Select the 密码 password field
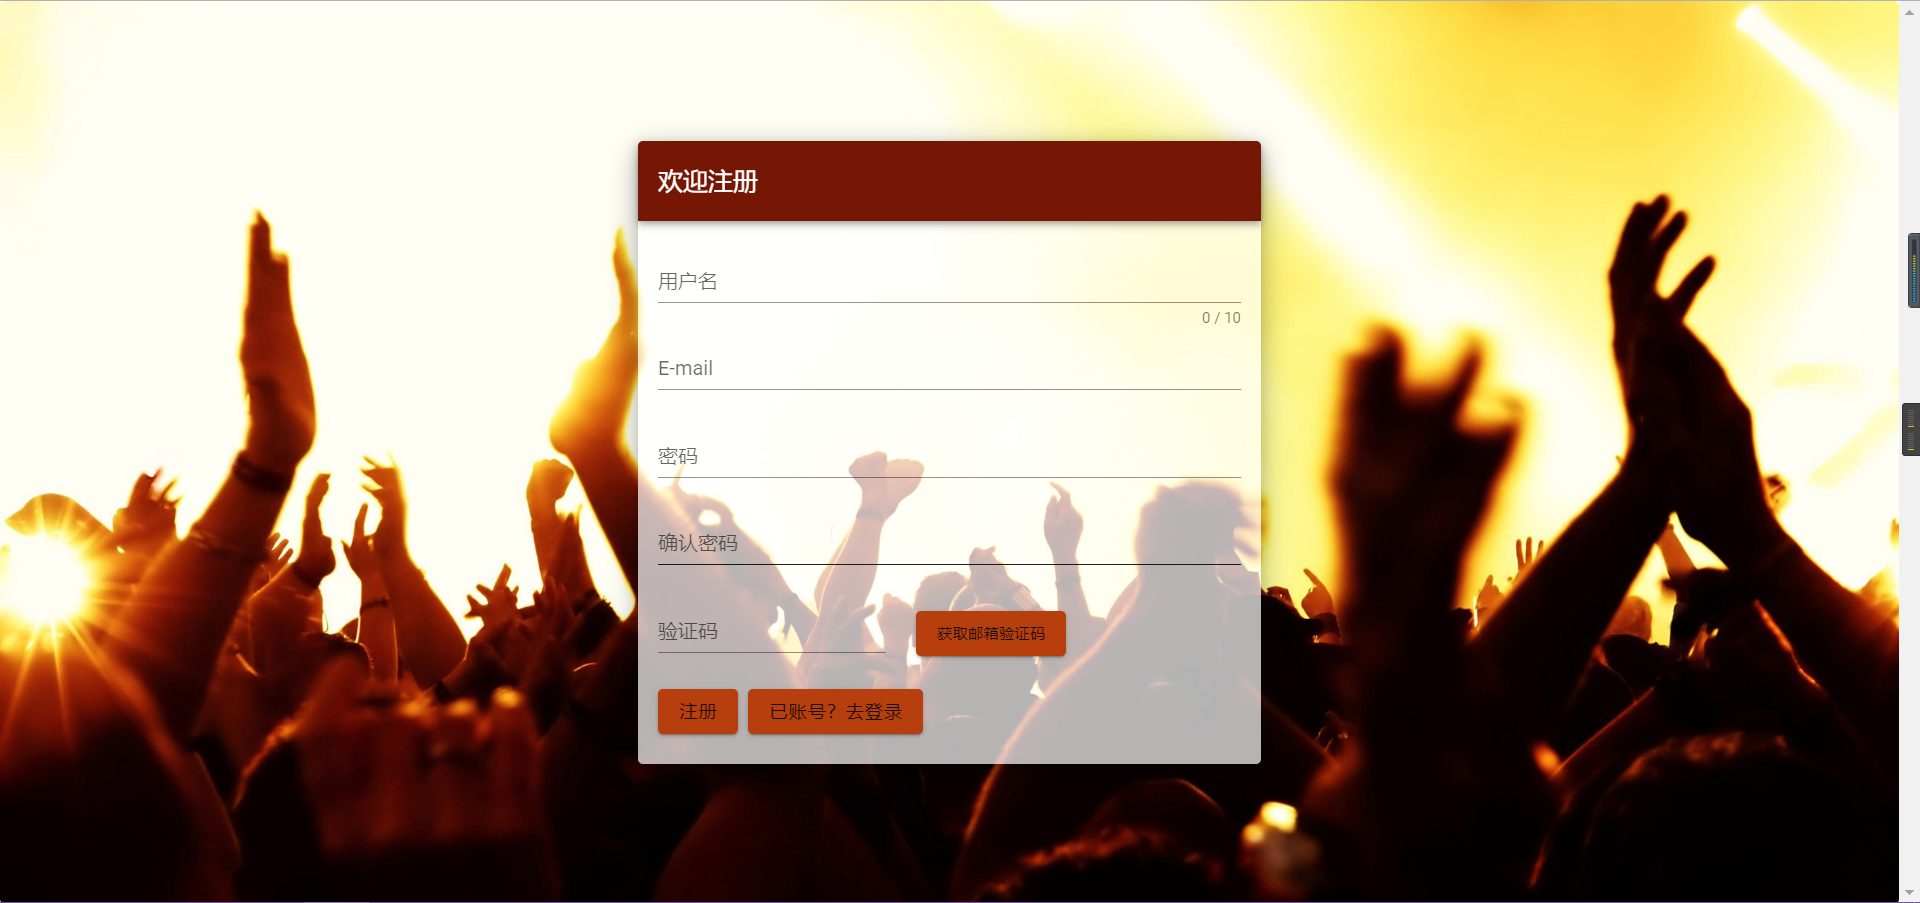Image resolution: width=1920 pixels, height=903 pixels. click(x=949, y=457)
